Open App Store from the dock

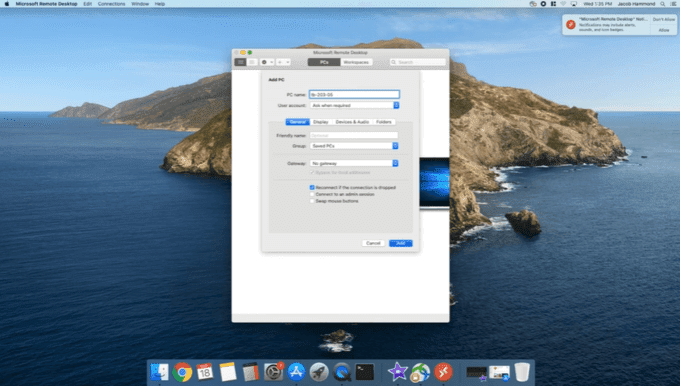[296, 372]
